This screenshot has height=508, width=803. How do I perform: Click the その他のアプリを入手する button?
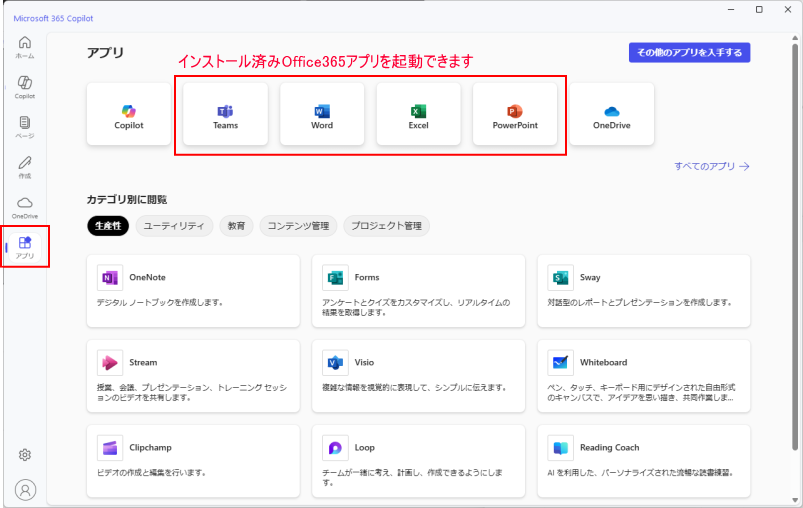coord(689,52)
